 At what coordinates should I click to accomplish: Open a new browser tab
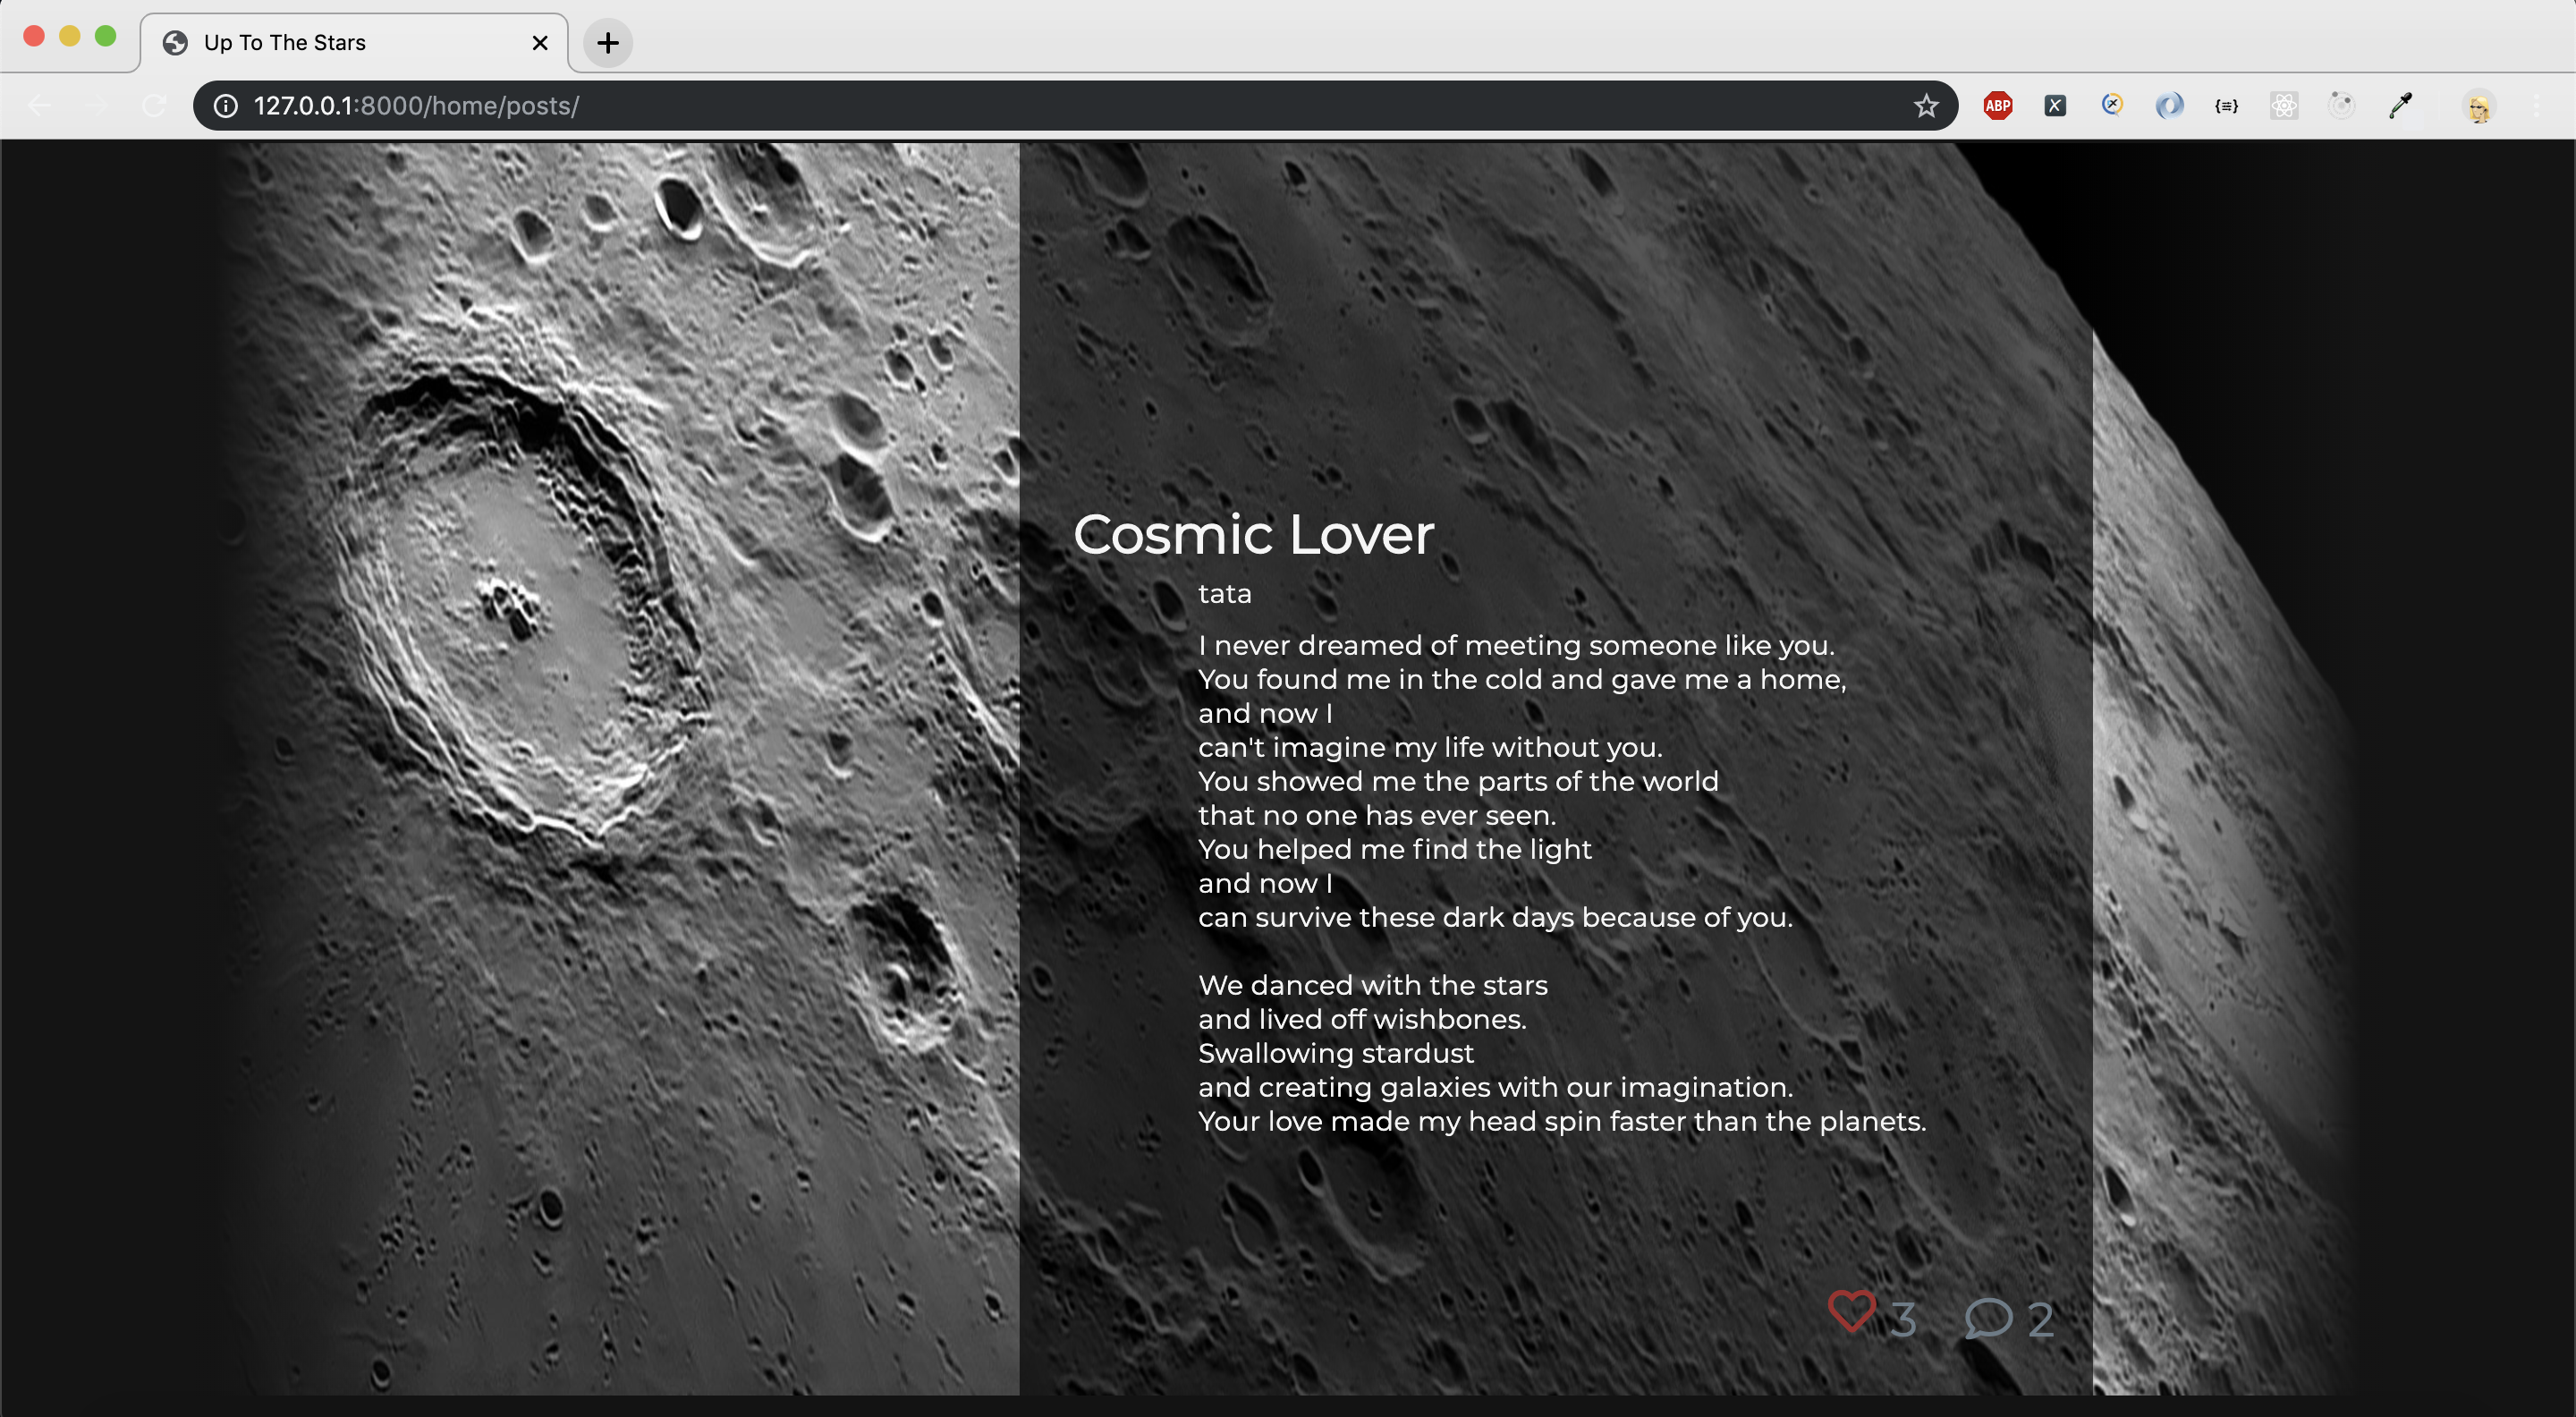click(607, 42)
